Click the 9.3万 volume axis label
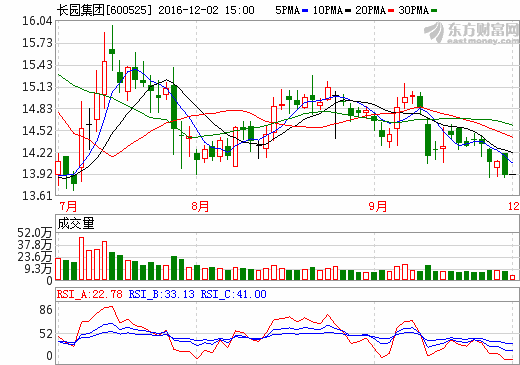The height and width of the screenshot is (365, 520). tap(38, 269)
